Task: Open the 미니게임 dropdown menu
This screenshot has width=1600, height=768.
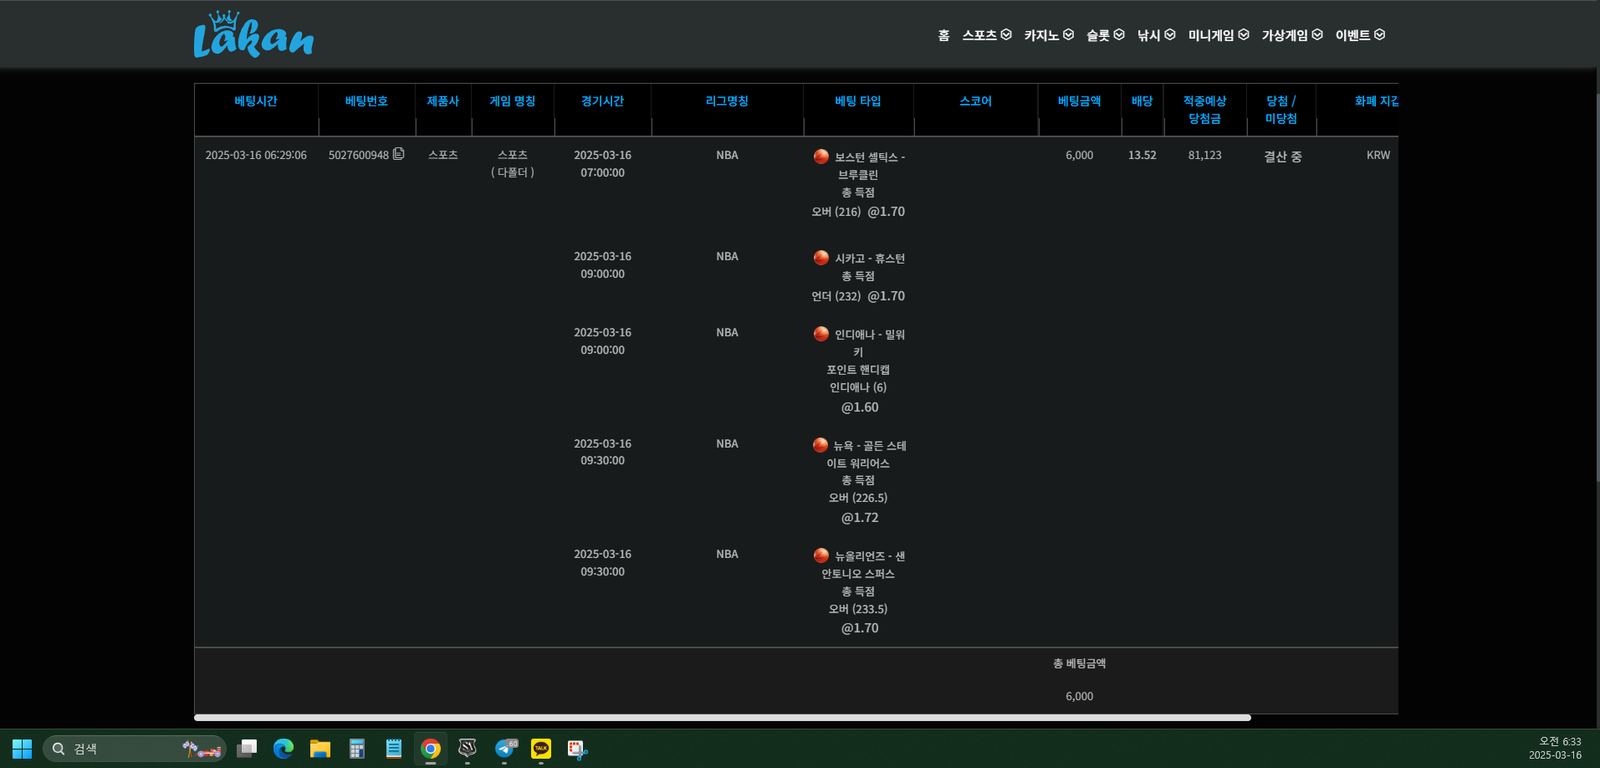Action: (x=1218, y=35)
